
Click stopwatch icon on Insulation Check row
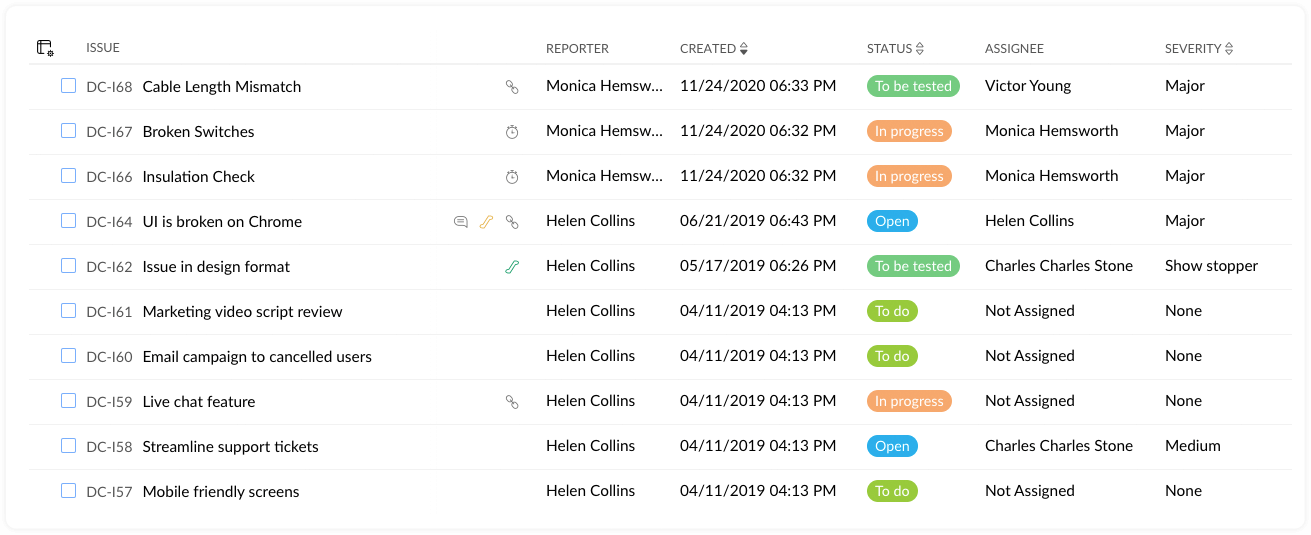[512, 177]
